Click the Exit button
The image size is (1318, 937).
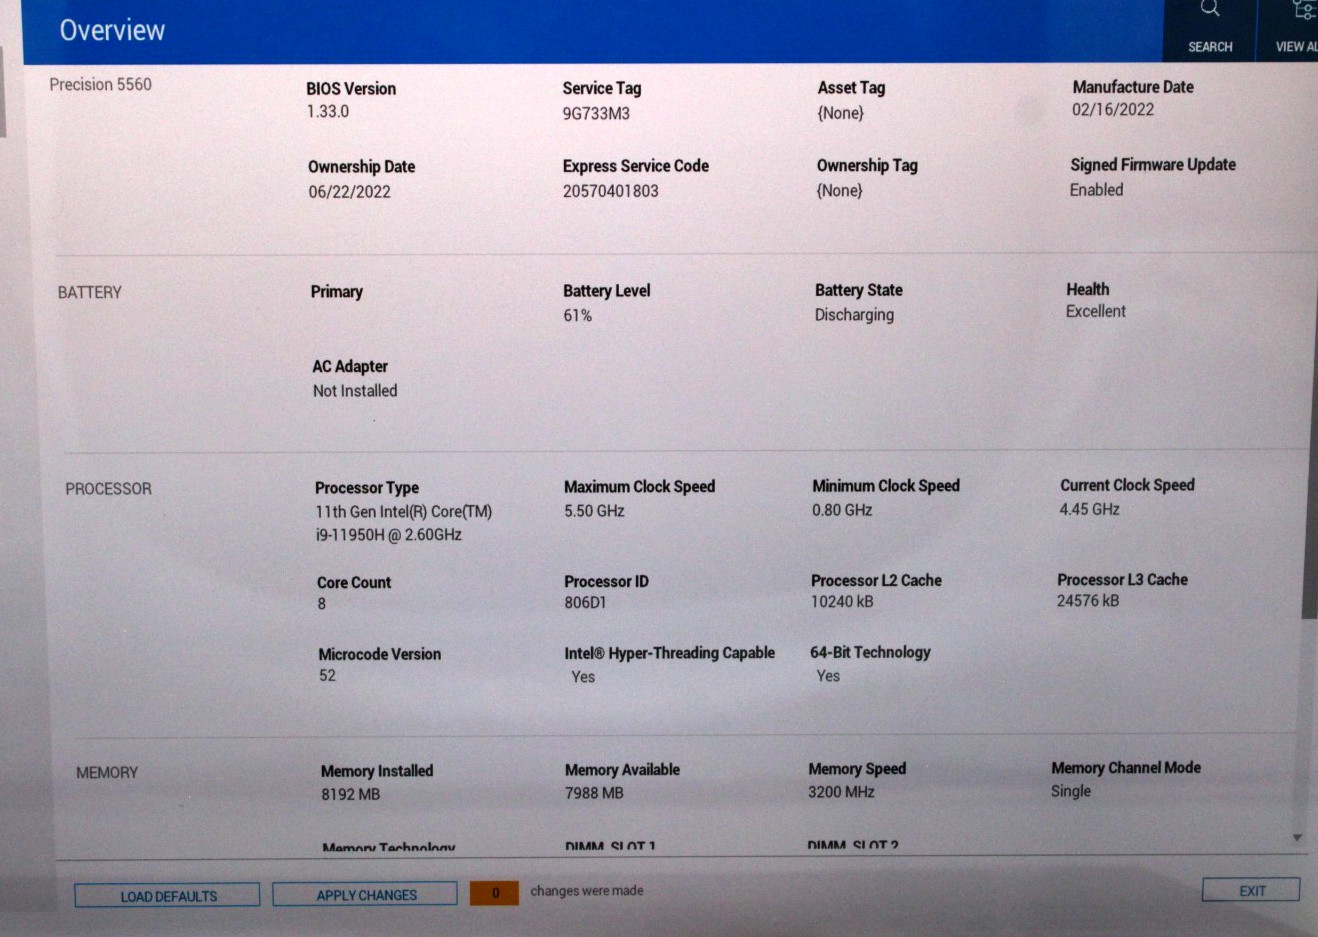click(1251, 891)
